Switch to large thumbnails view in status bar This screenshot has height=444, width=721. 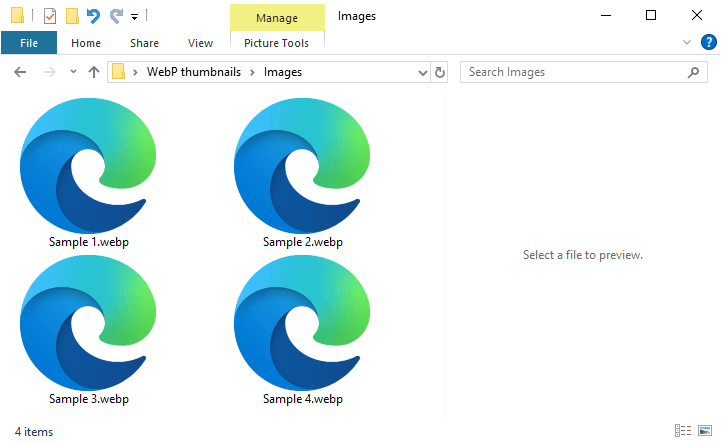pyautogui.click(x=705, y=431)
